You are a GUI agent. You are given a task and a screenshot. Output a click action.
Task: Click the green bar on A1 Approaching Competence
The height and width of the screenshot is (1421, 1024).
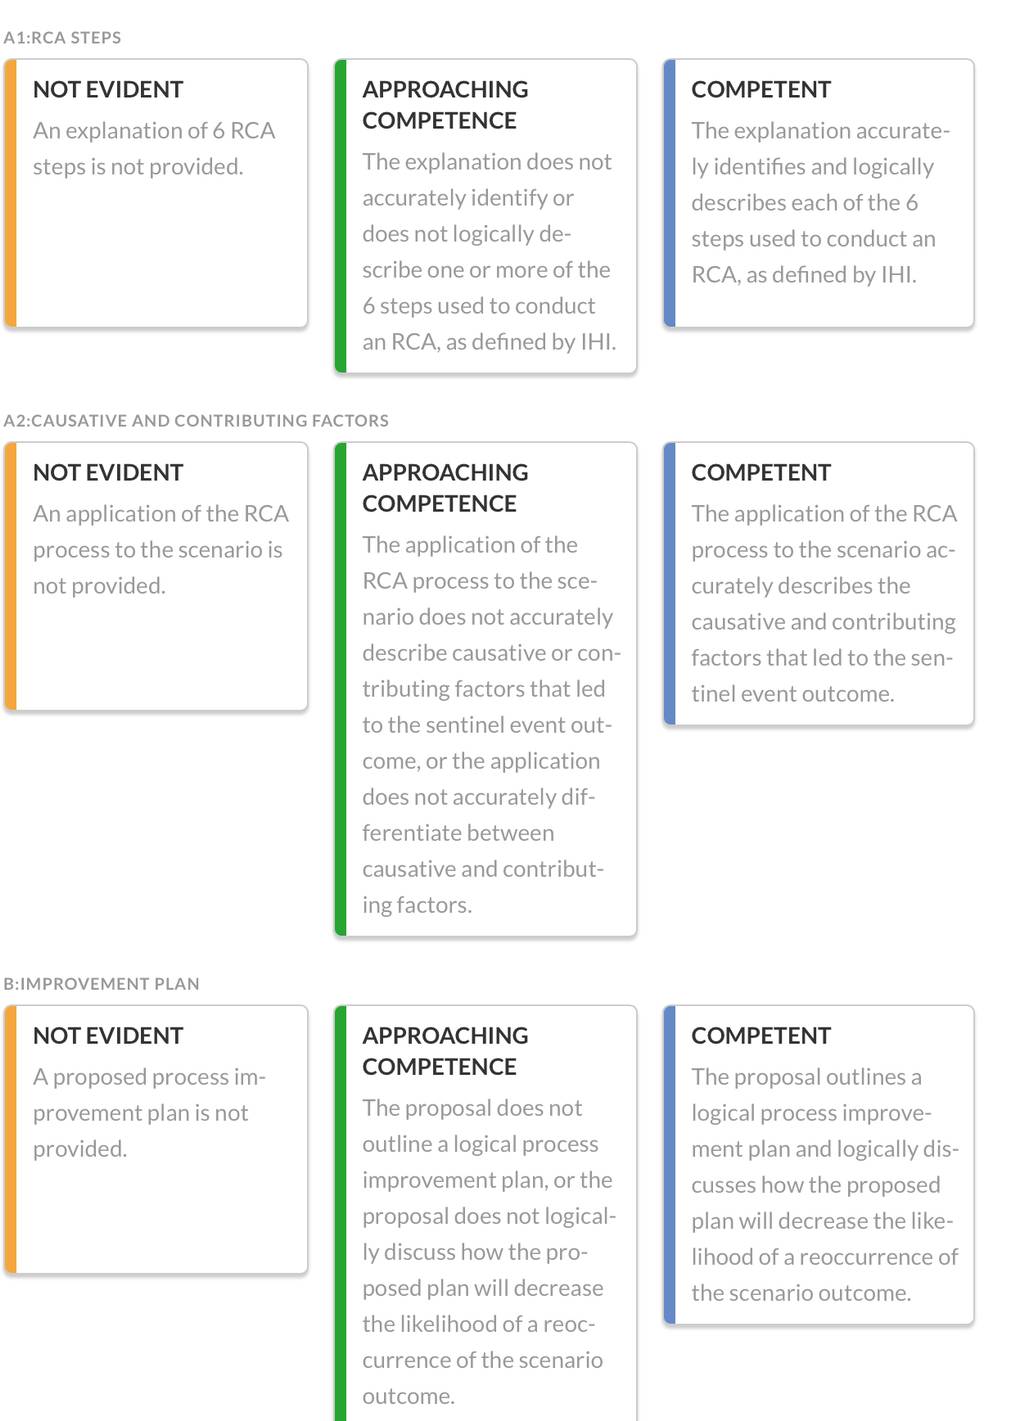point(340,216)
